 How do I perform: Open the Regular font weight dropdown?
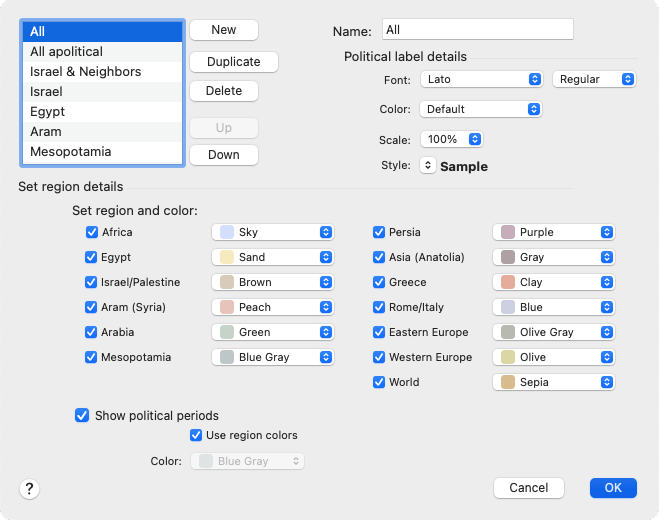click(x=594, y=79)
